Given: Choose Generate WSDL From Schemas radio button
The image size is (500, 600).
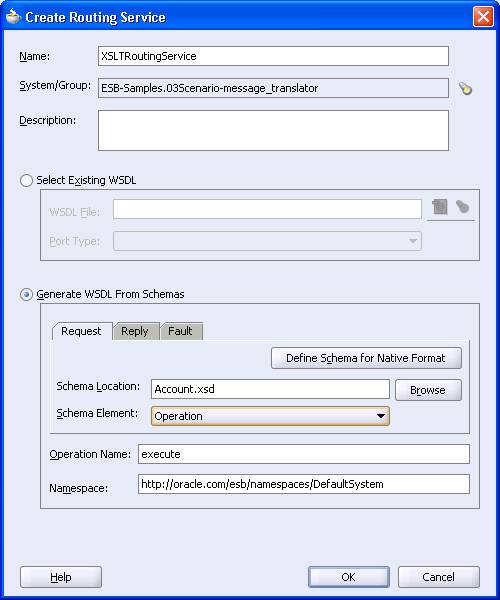Looking at the screenshot, I should (x=26, y=294).
